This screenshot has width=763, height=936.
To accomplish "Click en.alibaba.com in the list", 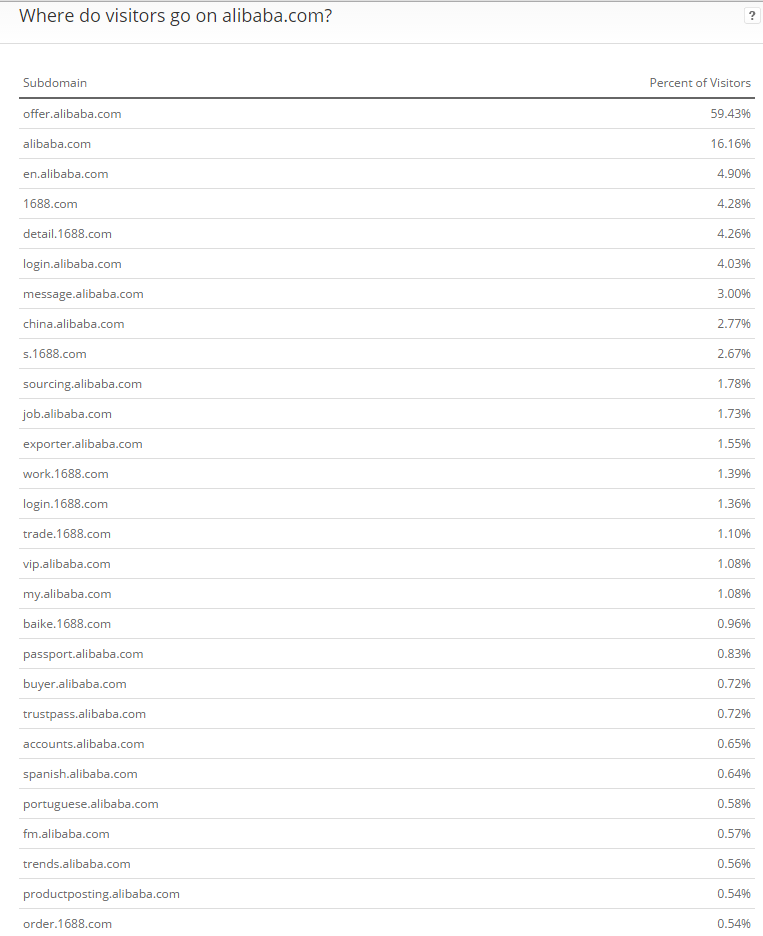I will coord(65,174).
